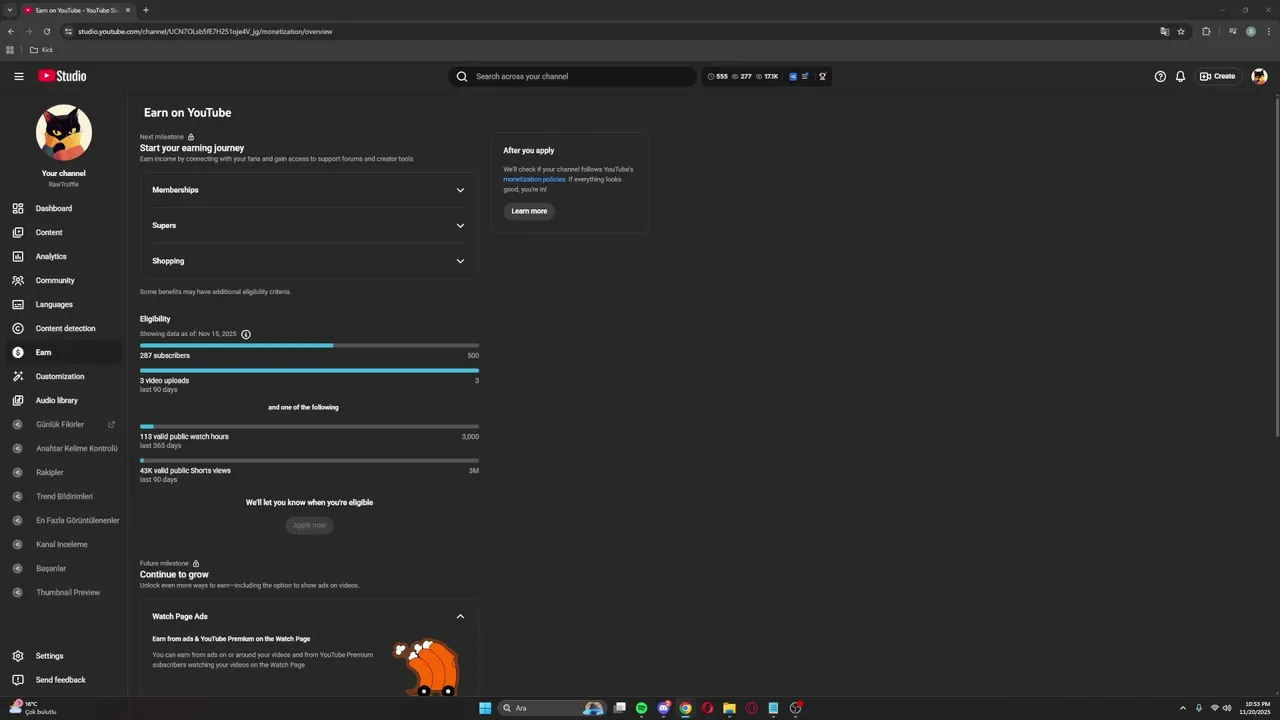Show hidden system tray icons

point(1183,708)
